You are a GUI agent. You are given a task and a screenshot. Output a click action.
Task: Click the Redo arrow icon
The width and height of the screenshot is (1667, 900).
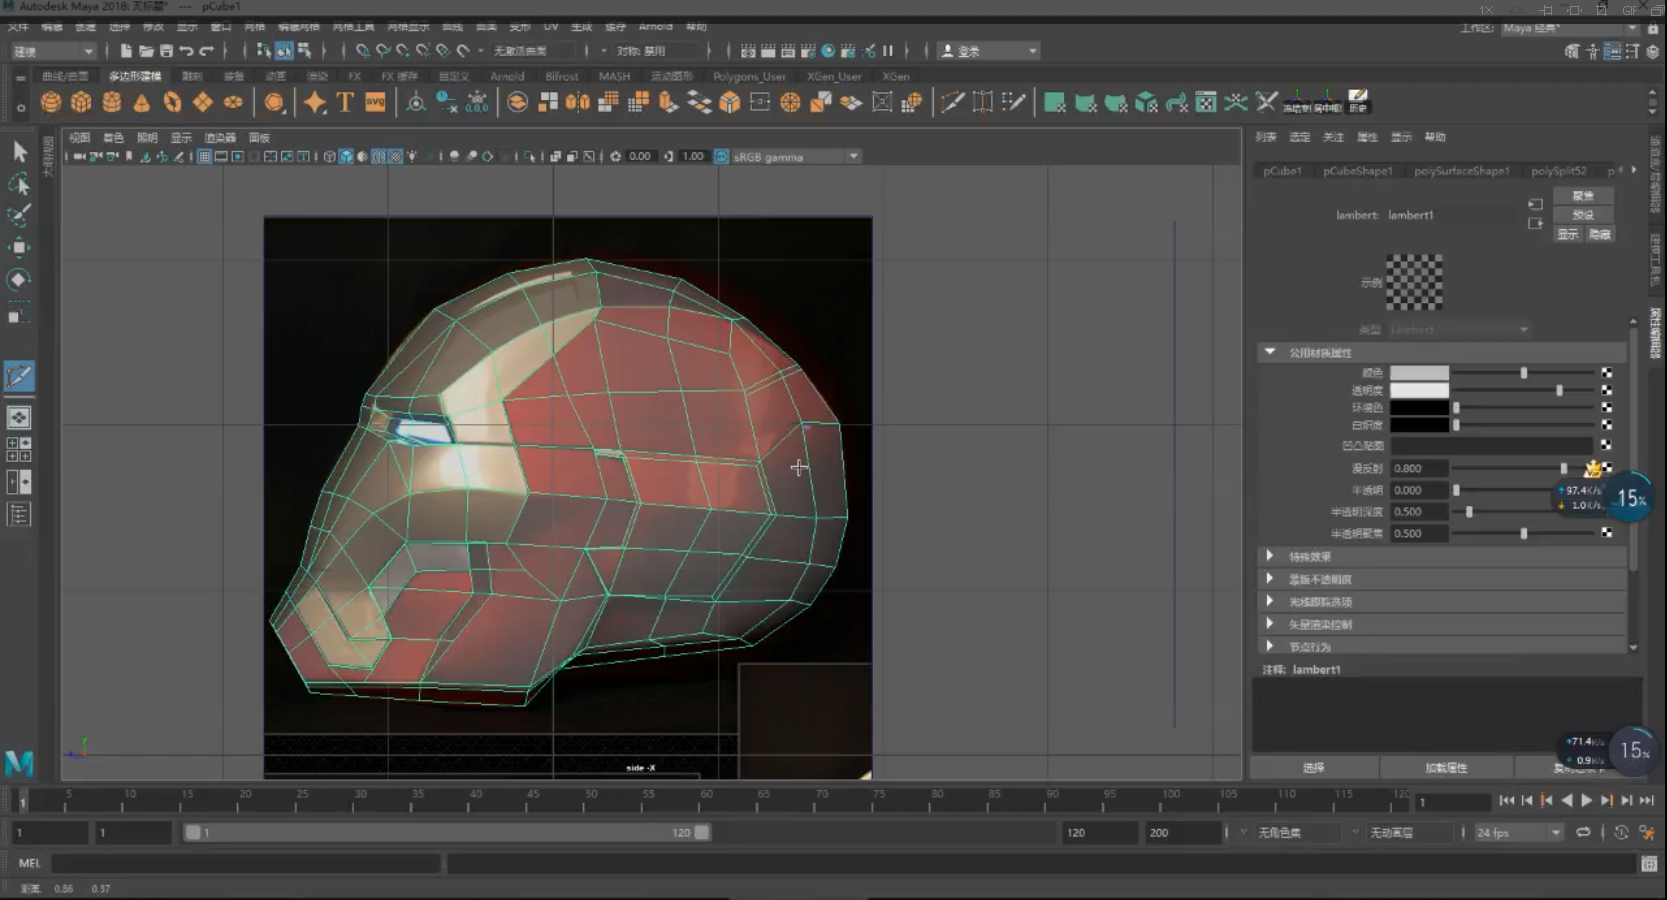click(x=206, y=50)
